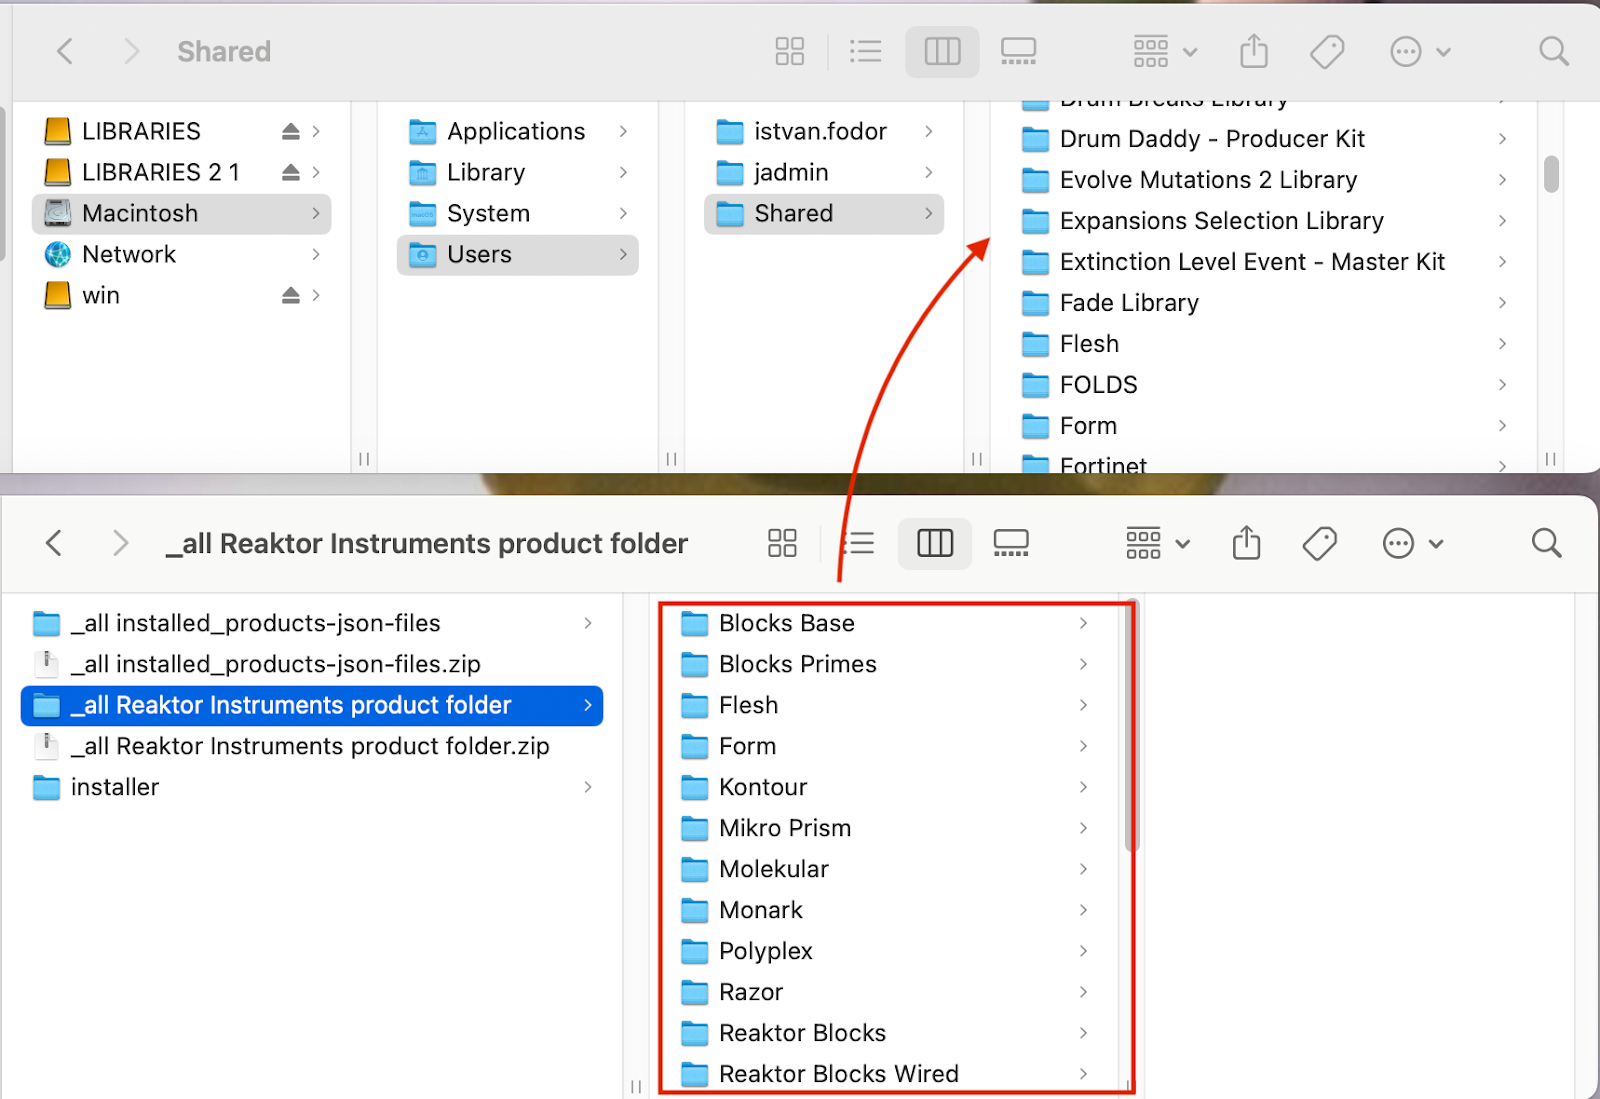This screenshot has width=1600, height=1099.
Task: Open the jadmin user folder
Action: click(x=824, y=172)
